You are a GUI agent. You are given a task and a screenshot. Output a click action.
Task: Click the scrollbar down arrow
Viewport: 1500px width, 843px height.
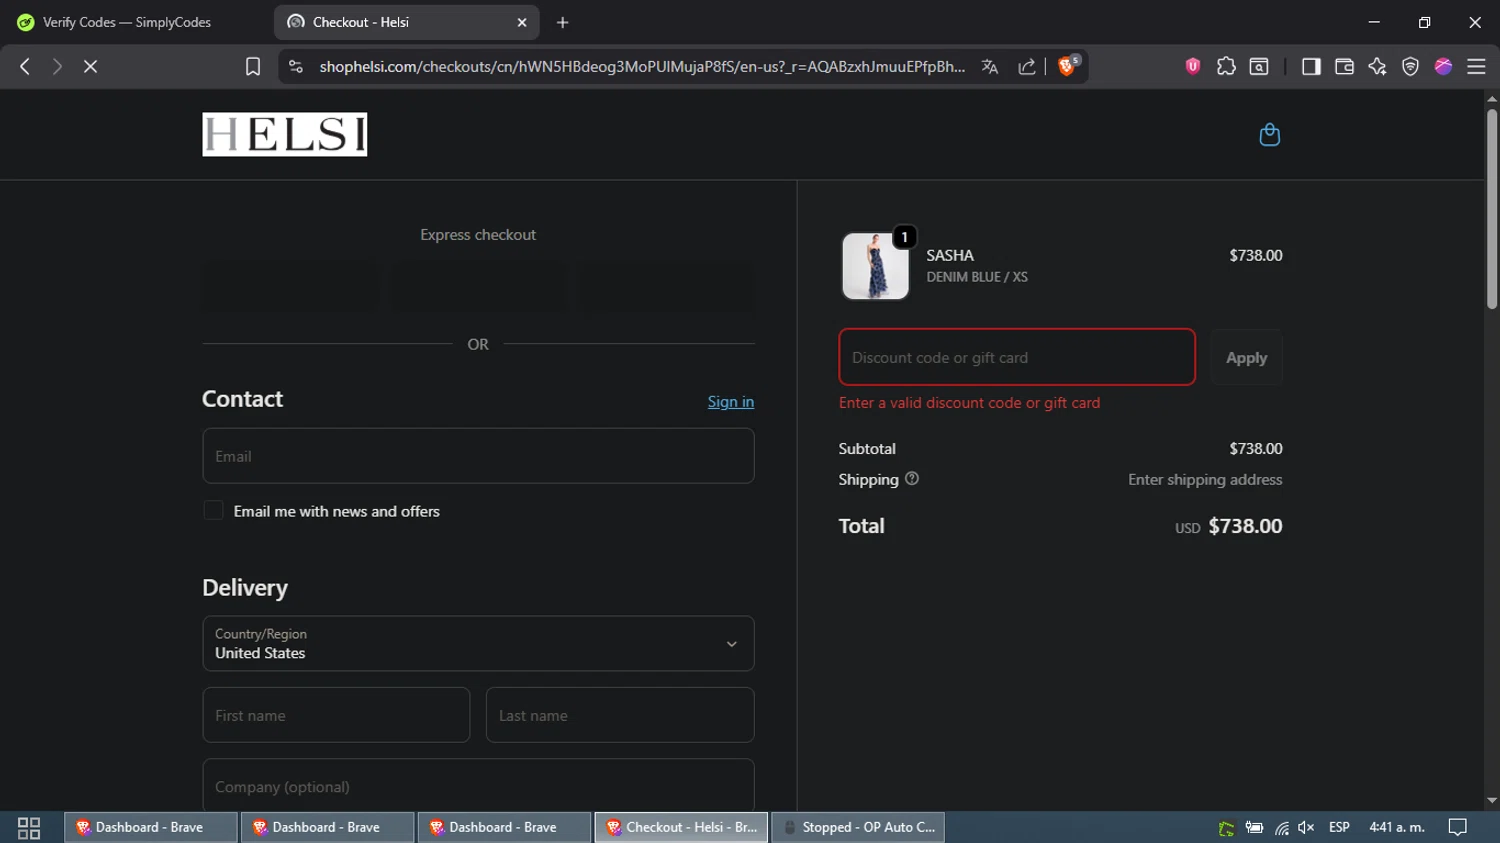point(1492,801)
